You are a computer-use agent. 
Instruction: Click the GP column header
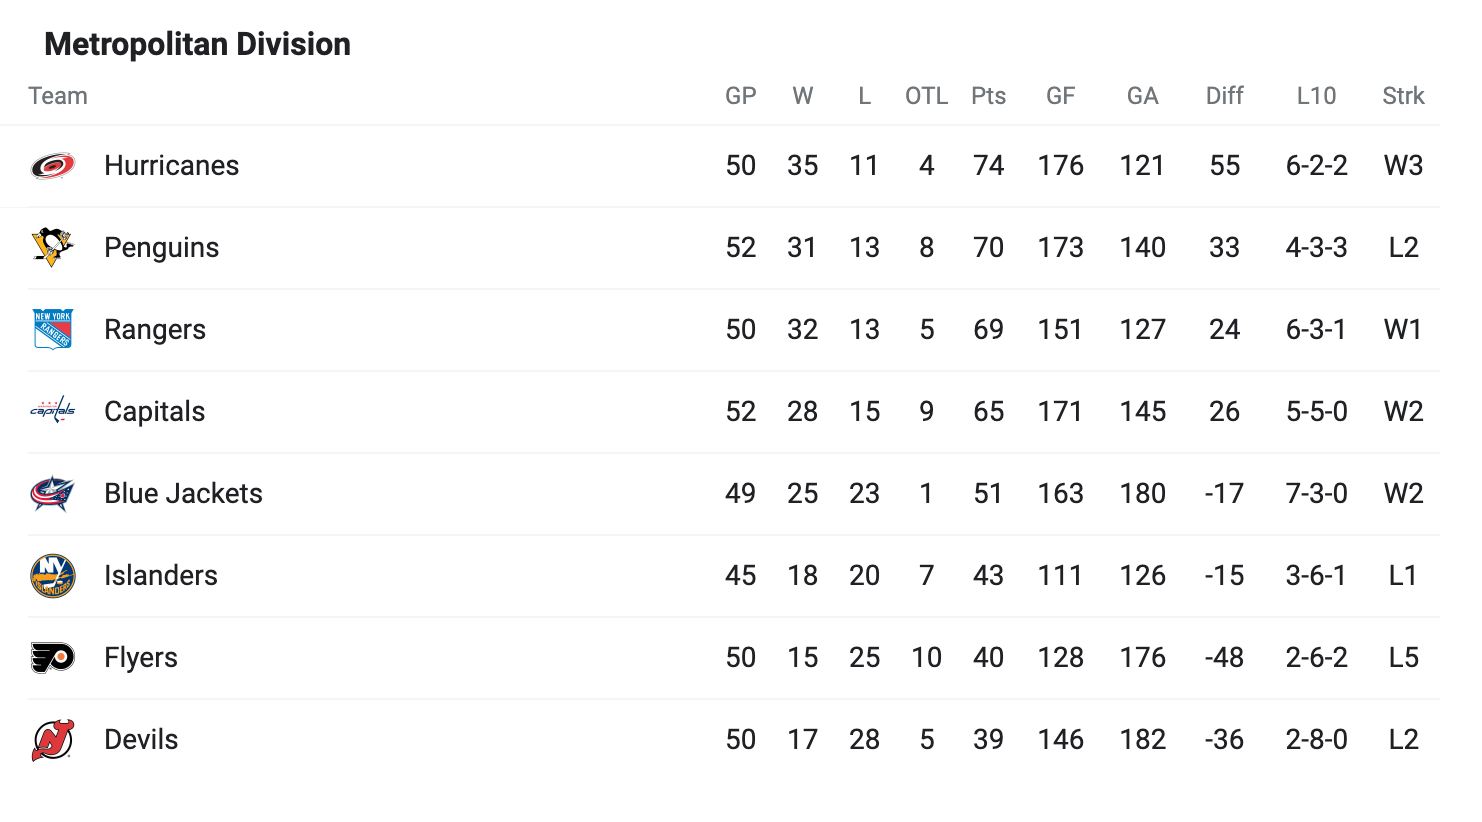pyautogui.click(x=741, y=96)
